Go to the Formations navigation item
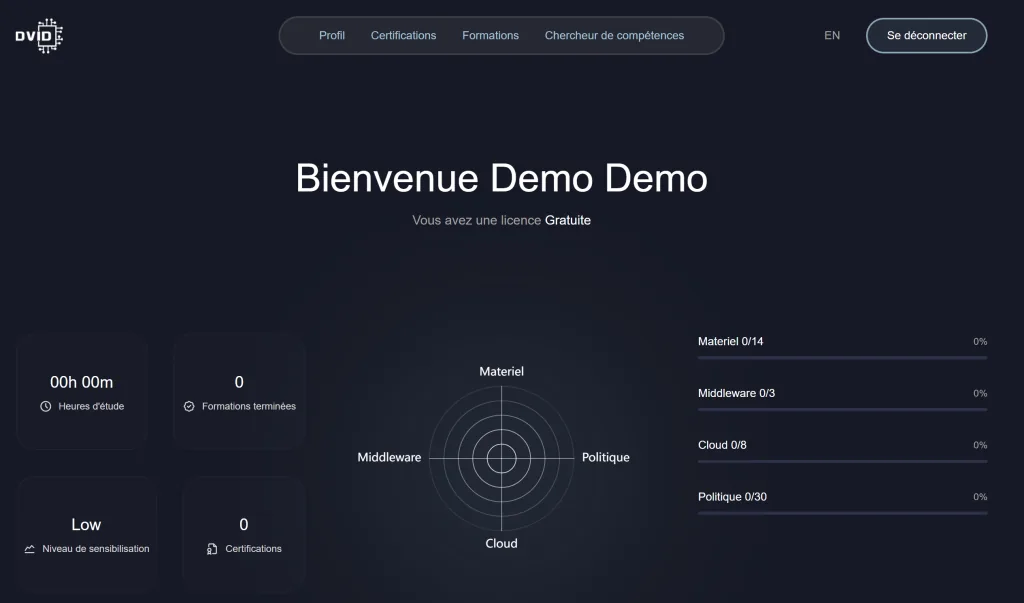The height and width of the screenshot is (603, 1024). click(x=490, y=35)
